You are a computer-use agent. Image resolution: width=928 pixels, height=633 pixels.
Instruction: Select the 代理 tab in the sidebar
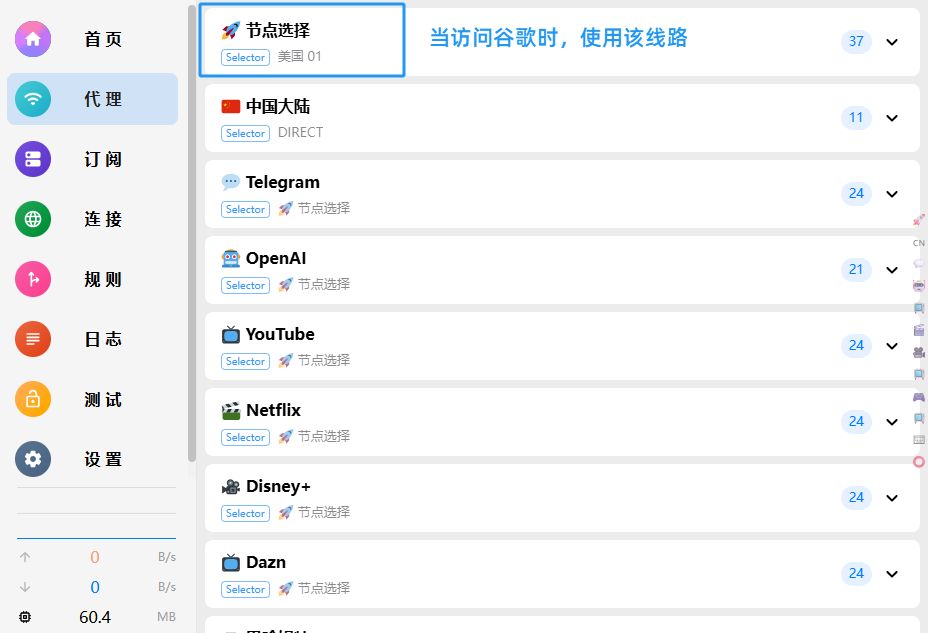(x=92, y=99)
